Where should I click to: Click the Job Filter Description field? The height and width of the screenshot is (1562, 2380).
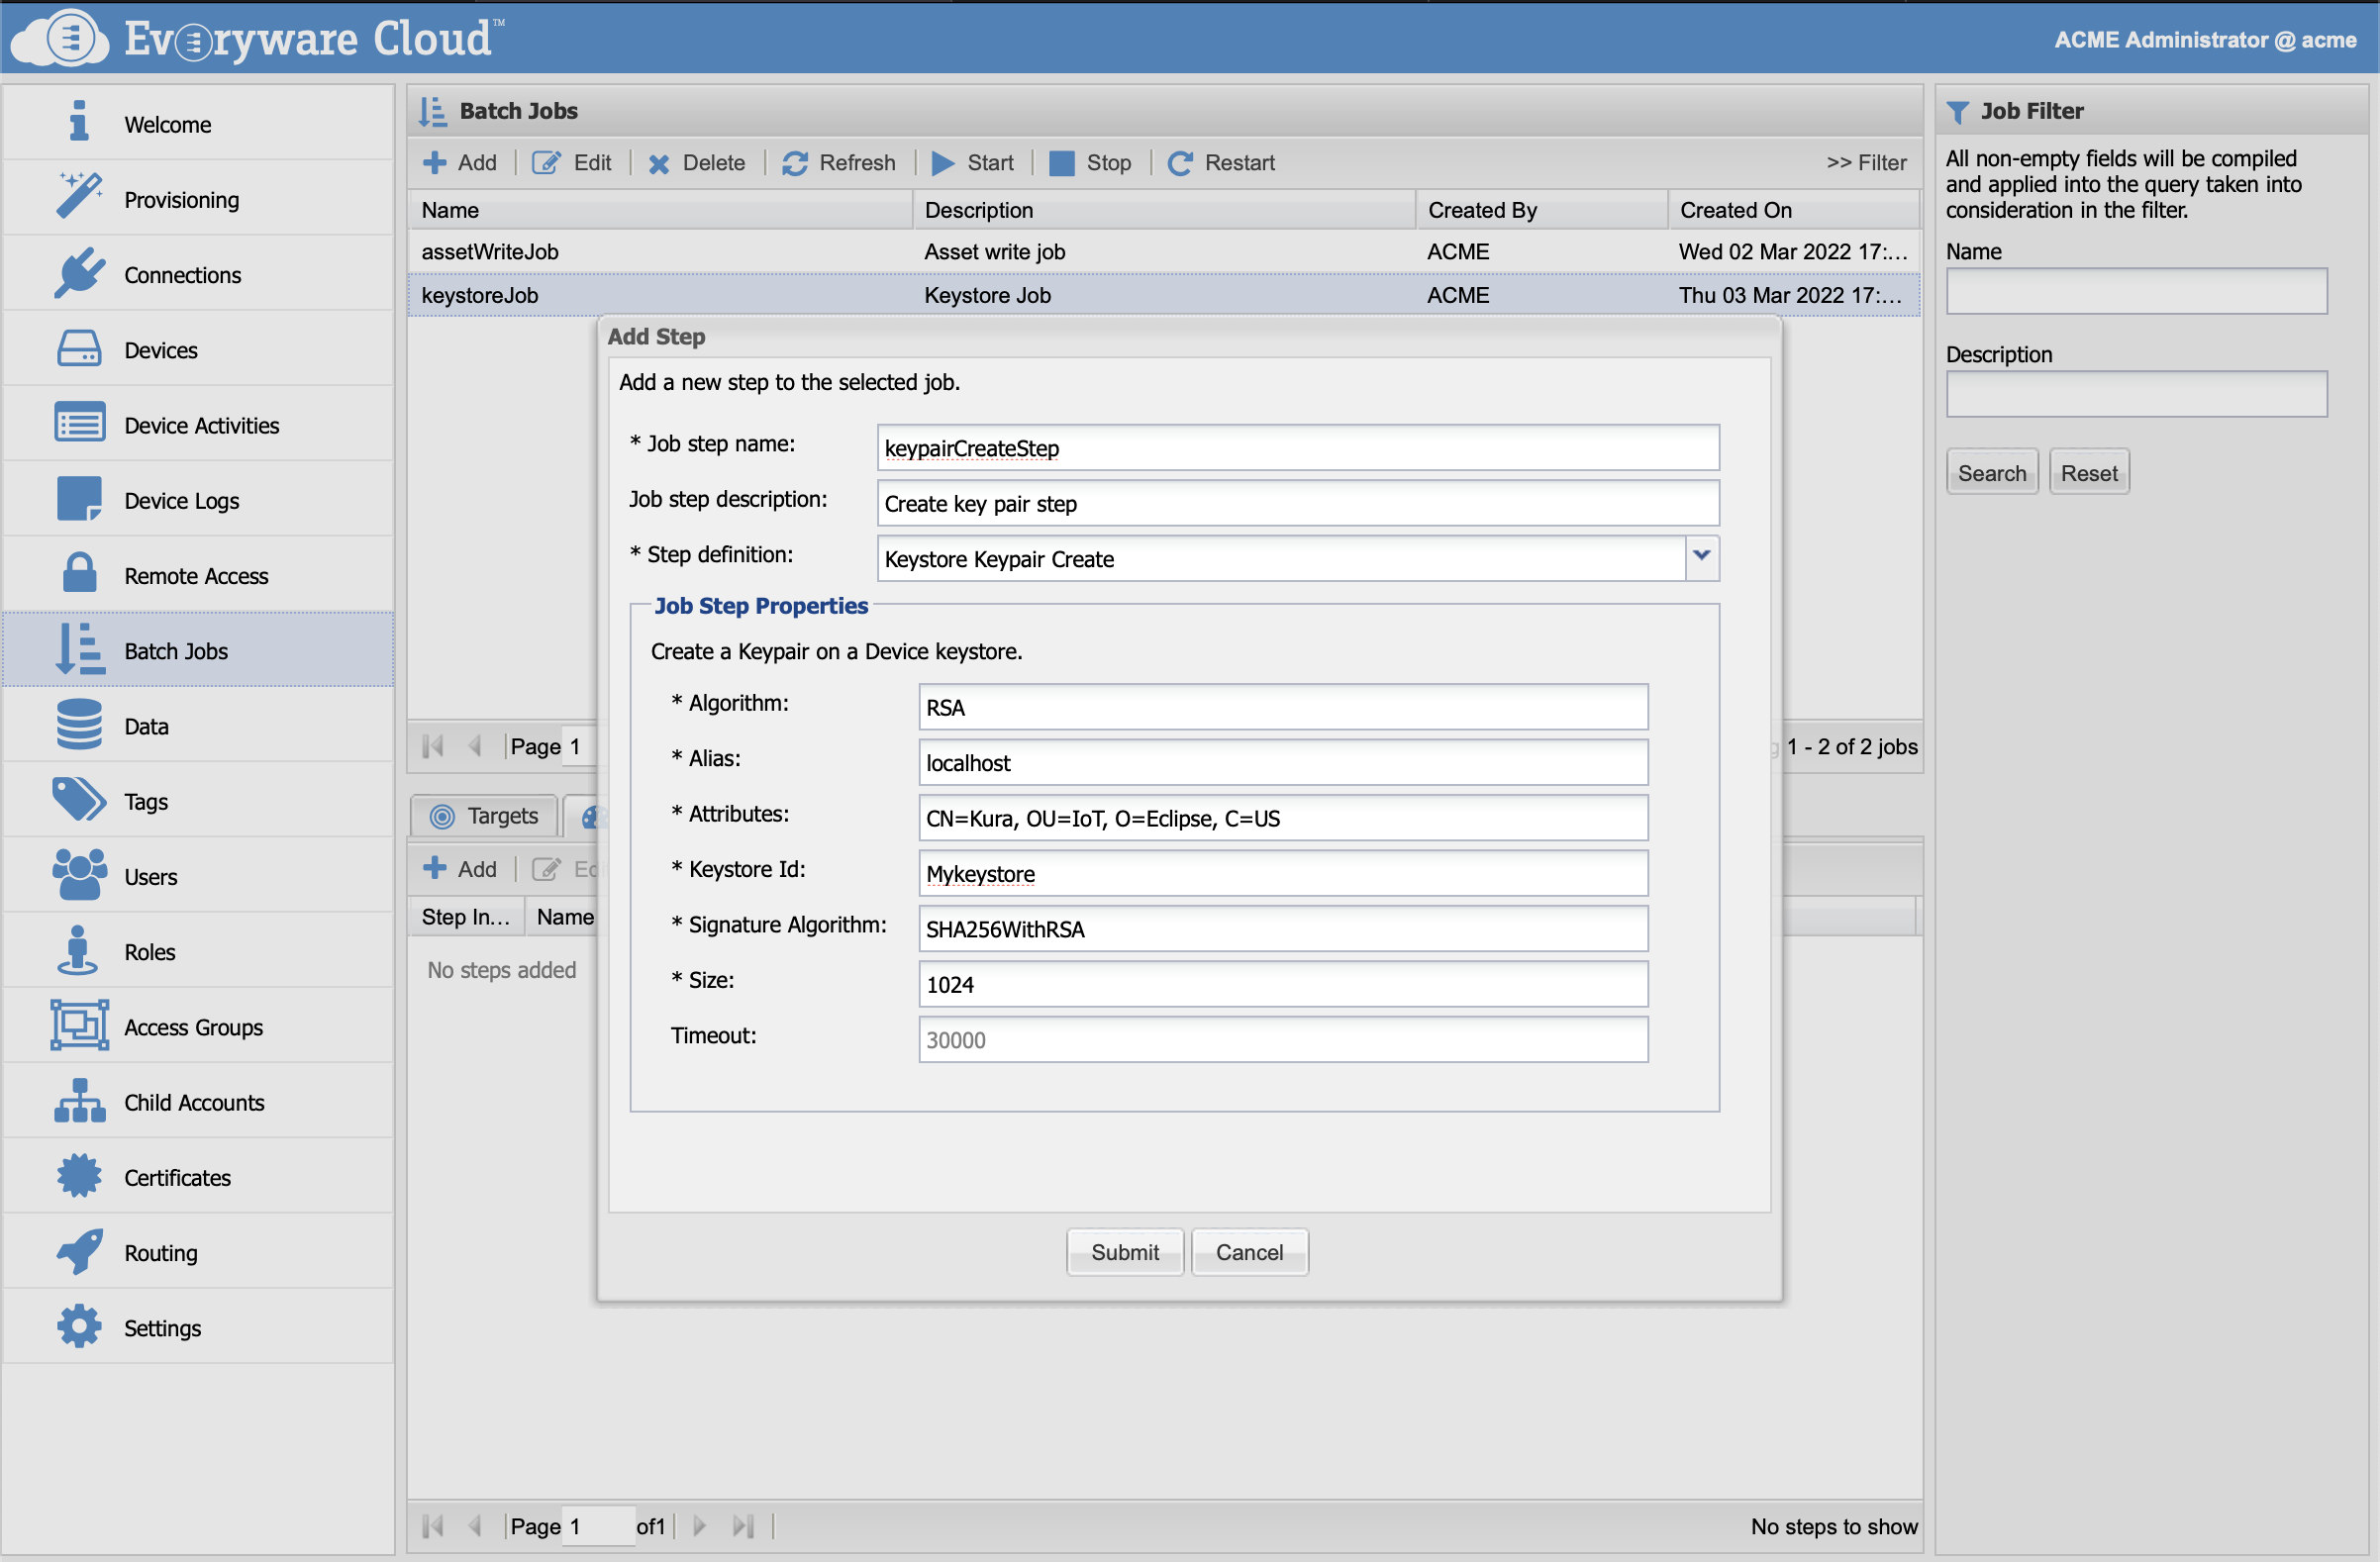tap(2137, 394)
